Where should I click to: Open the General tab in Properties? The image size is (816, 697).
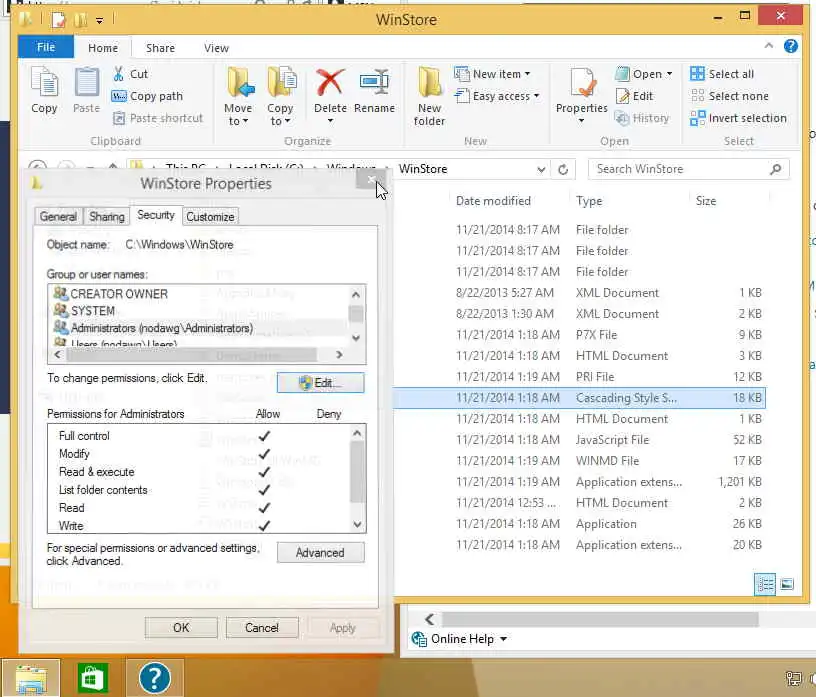(x=58, y=217)
